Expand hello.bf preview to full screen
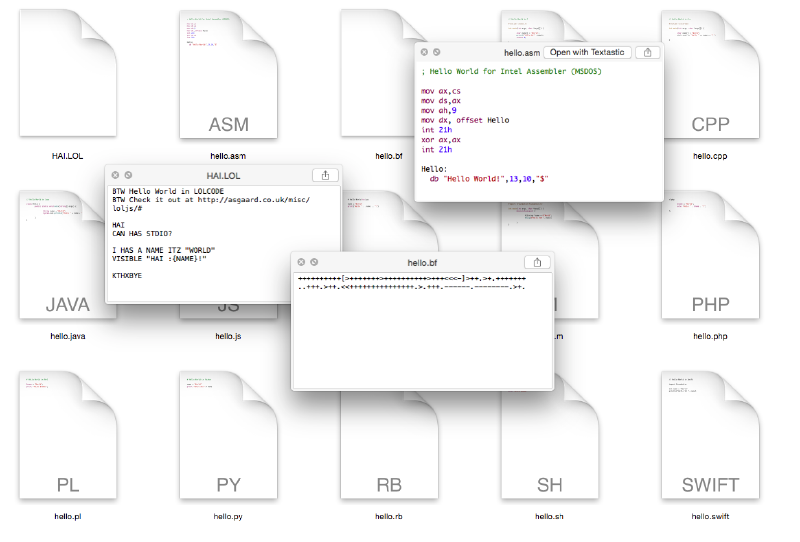The width and height of the screenshot is (800, 542). [x=313, y=262]
